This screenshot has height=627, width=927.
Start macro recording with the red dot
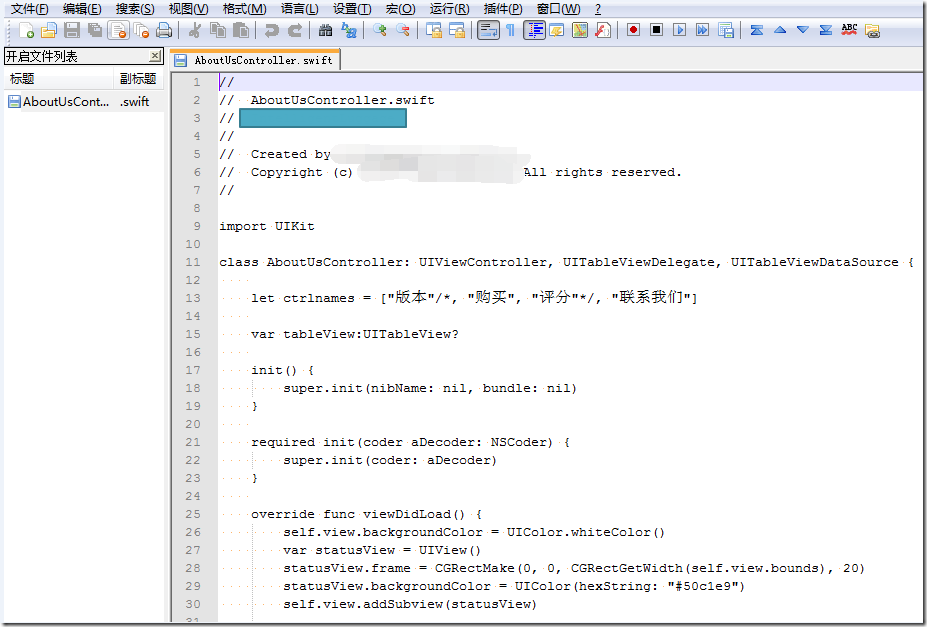point(633,30)
